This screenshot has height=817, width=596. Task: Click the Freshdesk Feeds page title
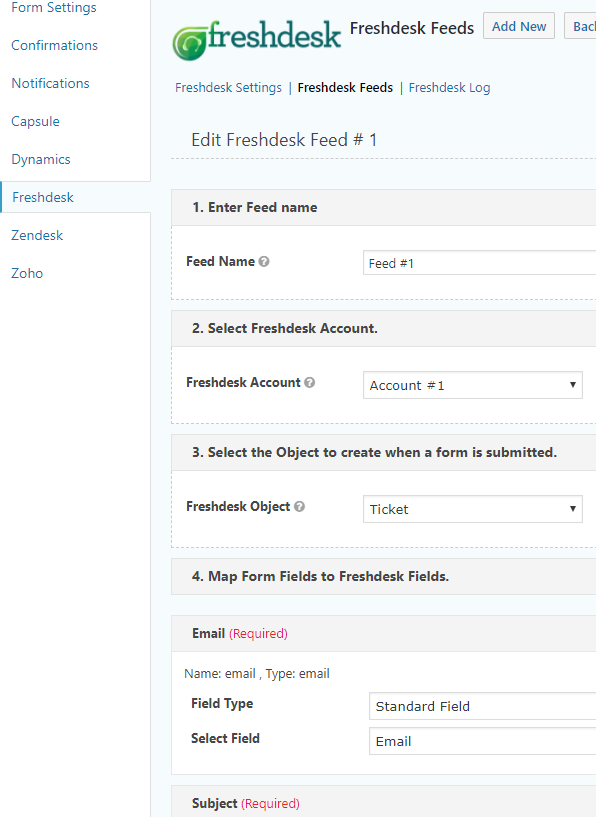412,28
